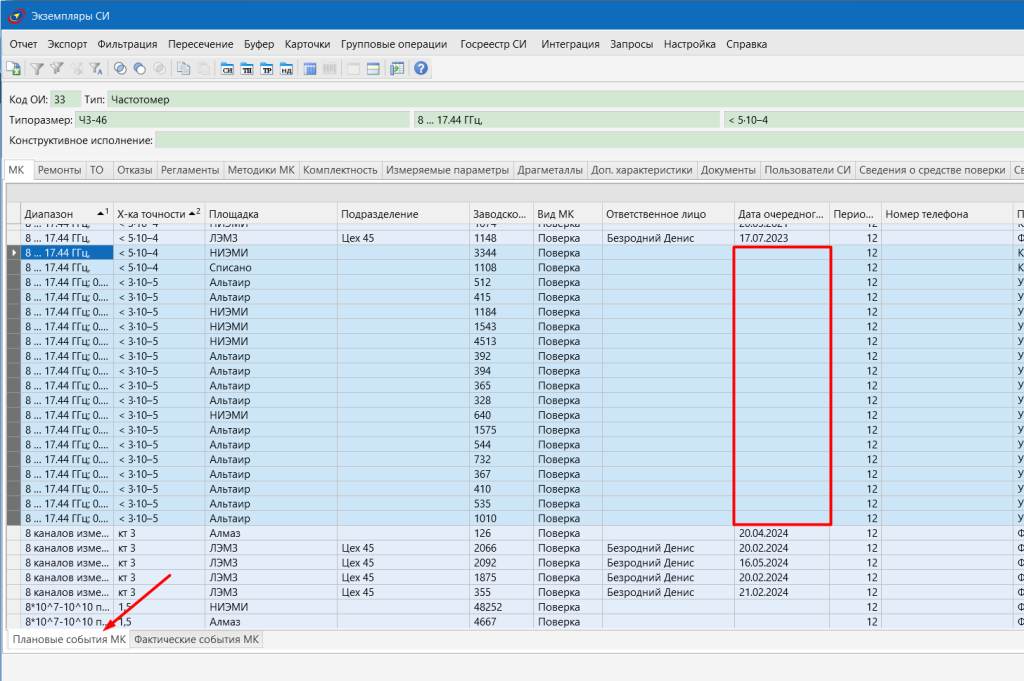The height and width of the screenshot is (681, 1024).
Task: Sort by the Диапазон column header
Action: [x=67, y=214]
